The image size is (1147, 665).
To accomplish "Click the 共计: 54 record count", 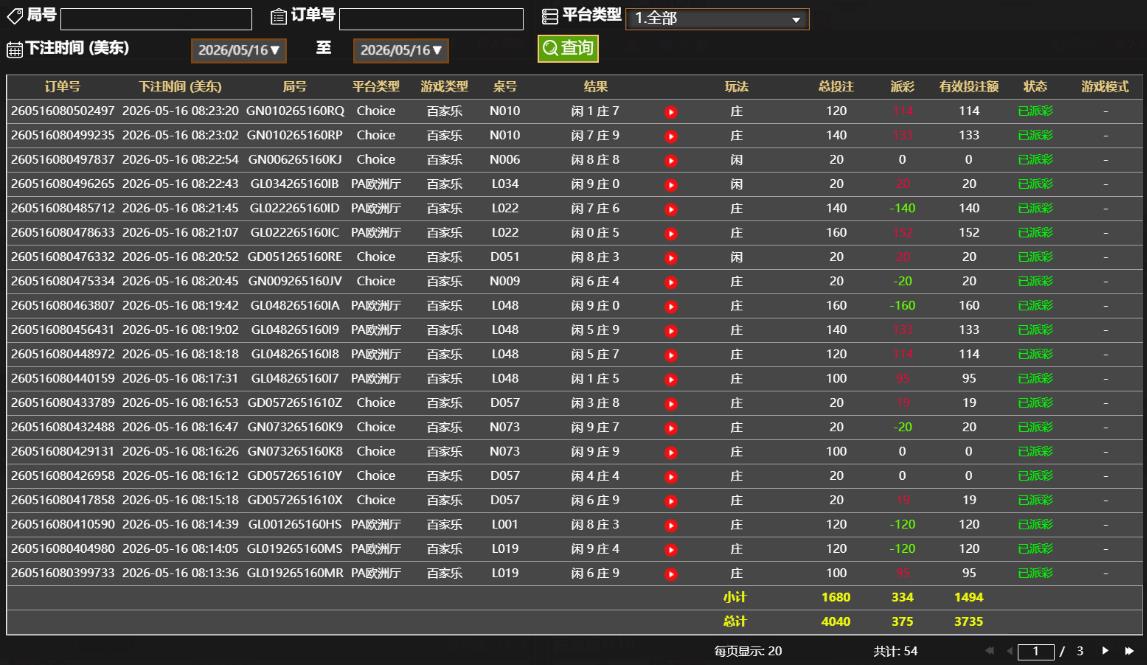I will click(x=895, y=651).
